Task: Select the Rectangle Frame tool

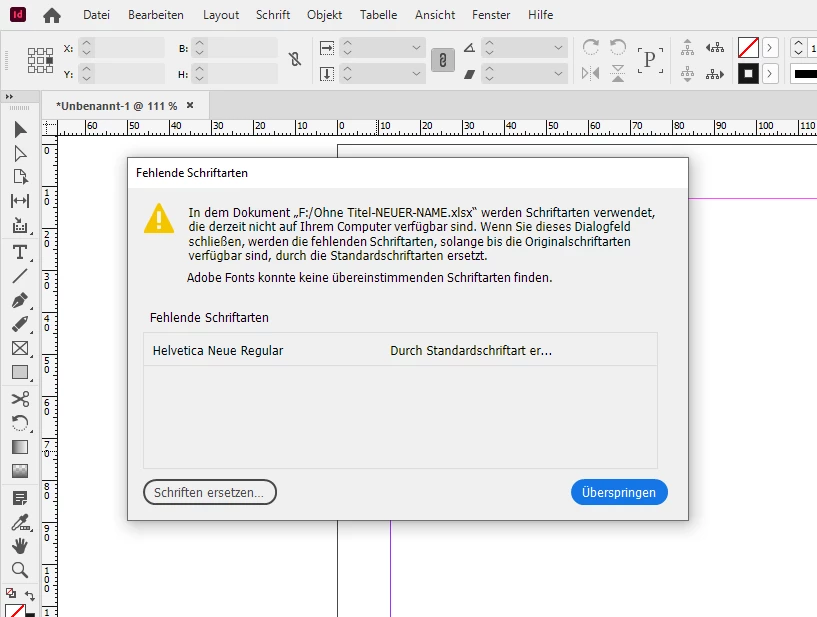Action: 20,348
